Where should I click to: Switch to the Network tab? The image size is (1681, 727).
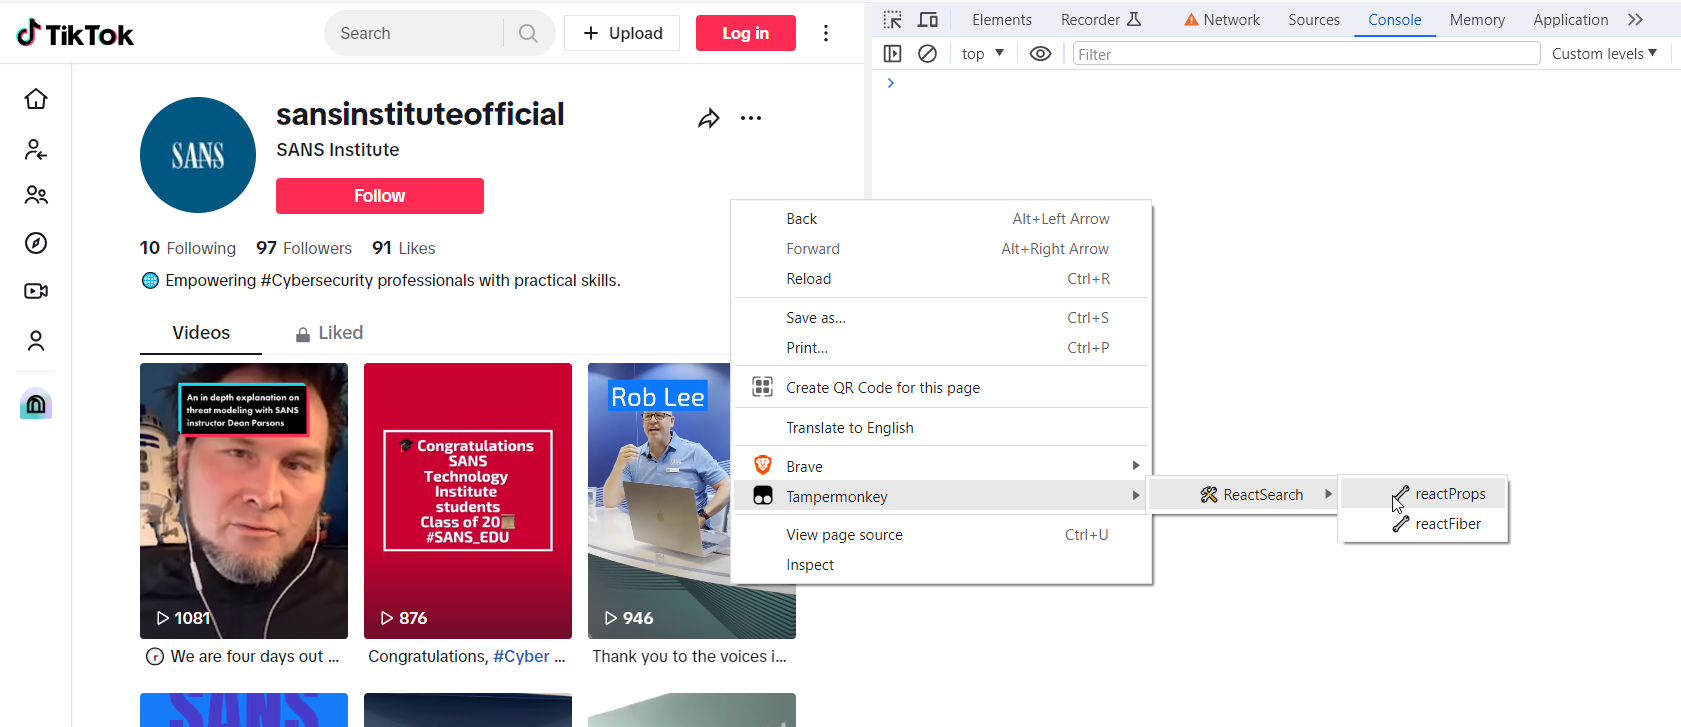coord(1222,20)
